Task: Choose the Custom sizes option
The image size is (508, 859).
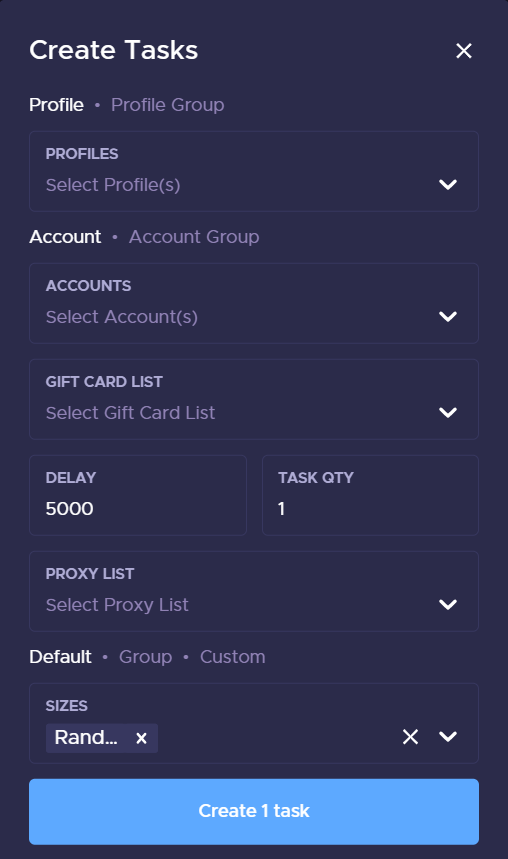Action: [x=232, y=657]
